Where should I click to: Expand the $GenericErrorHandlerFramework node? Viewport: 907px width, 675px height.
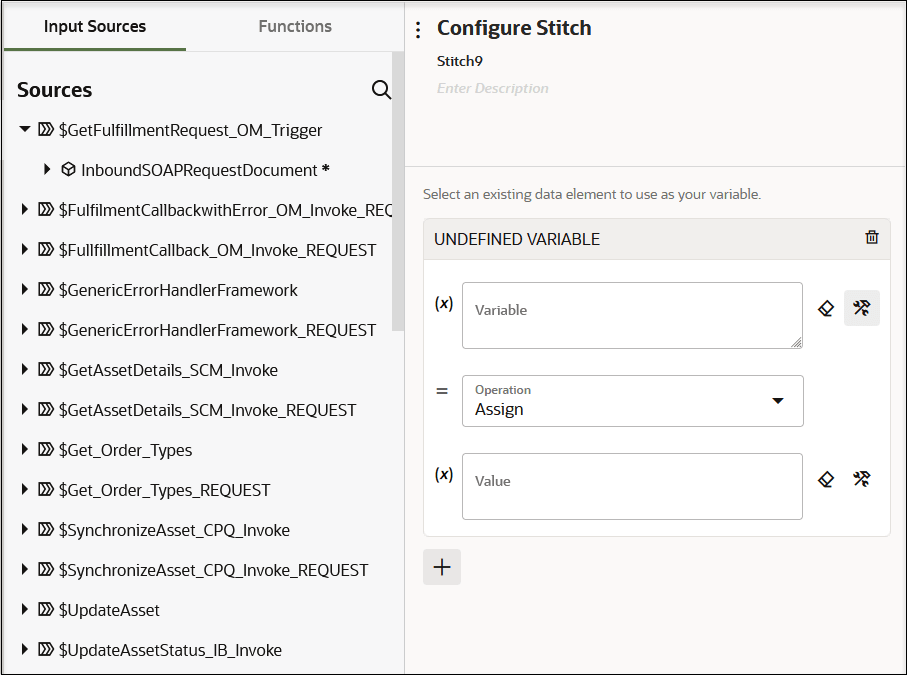tap(25, 290)
